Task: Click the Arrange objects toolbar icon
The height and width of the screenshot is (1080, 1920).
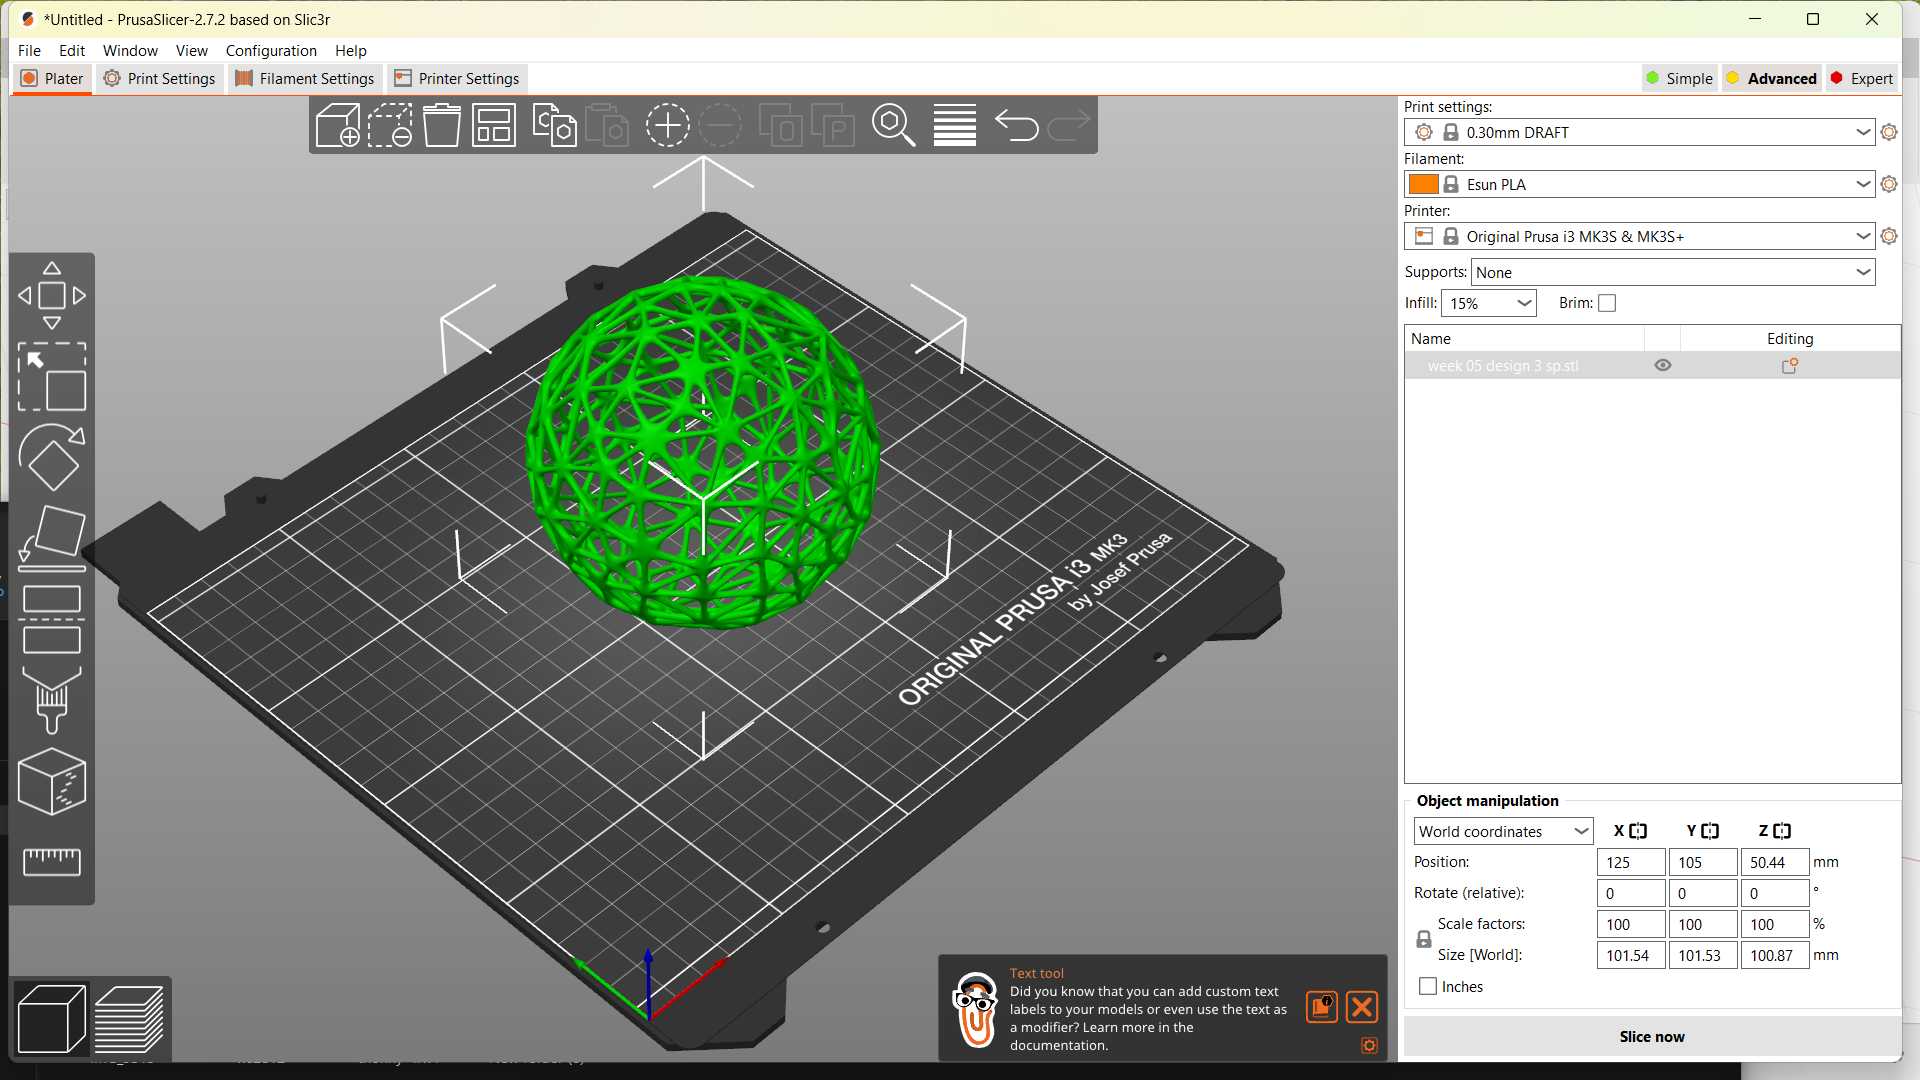Action: tap(494, 126)
